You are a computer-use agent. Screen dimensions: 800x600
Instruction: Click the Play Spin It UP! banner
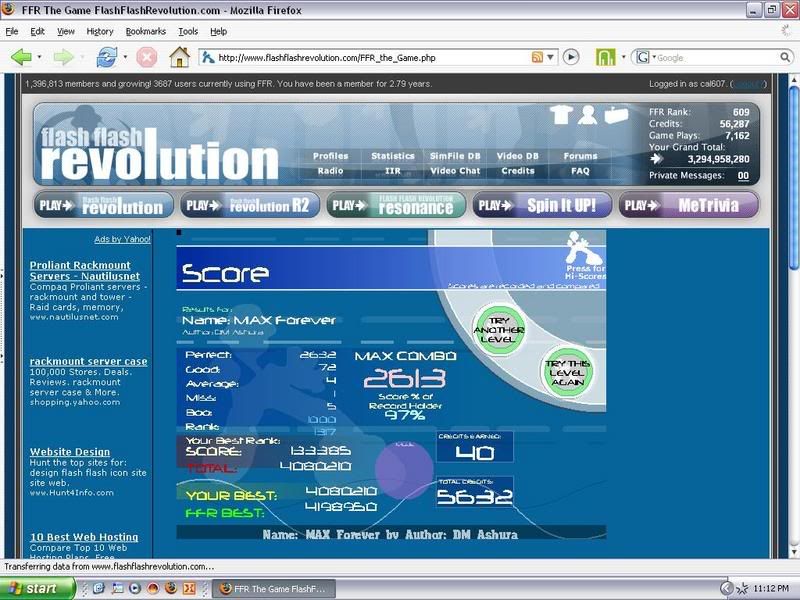point(542,205)
